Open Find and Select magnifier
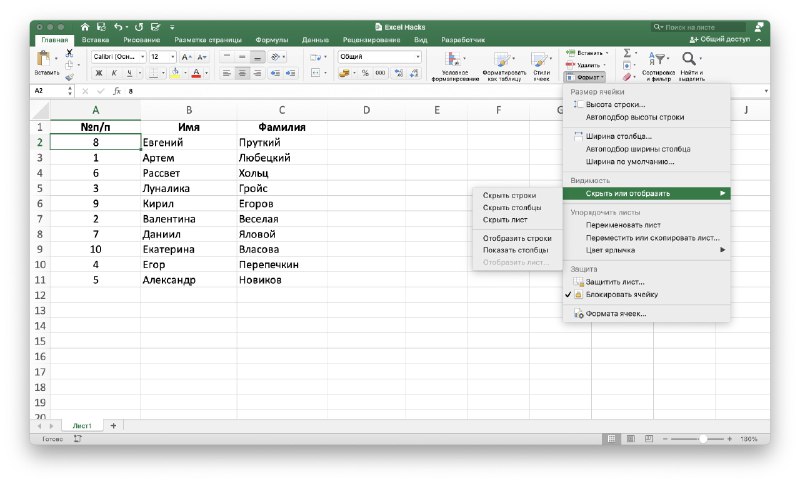This screenshot has width=800, height=484. 691,66
